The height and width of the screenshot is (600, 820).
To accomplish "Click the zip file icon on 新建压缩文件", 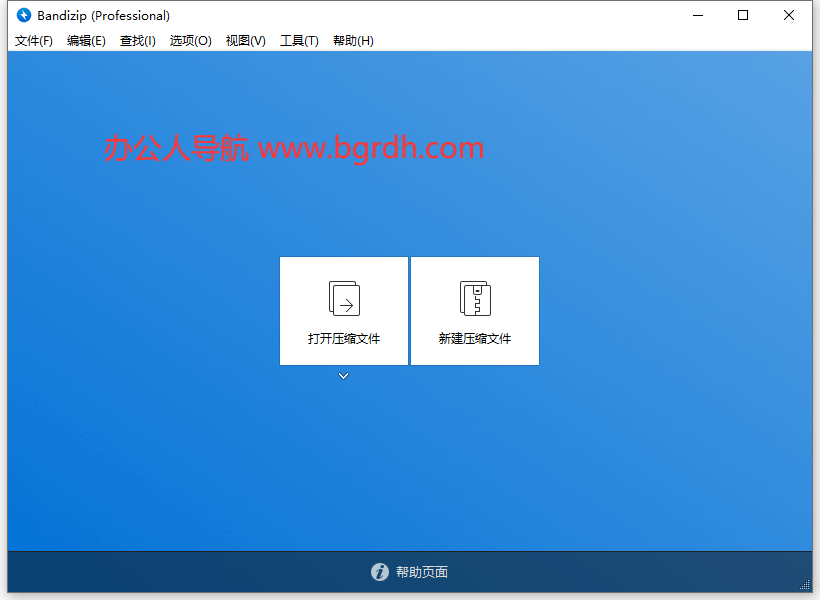I will 475,297.
